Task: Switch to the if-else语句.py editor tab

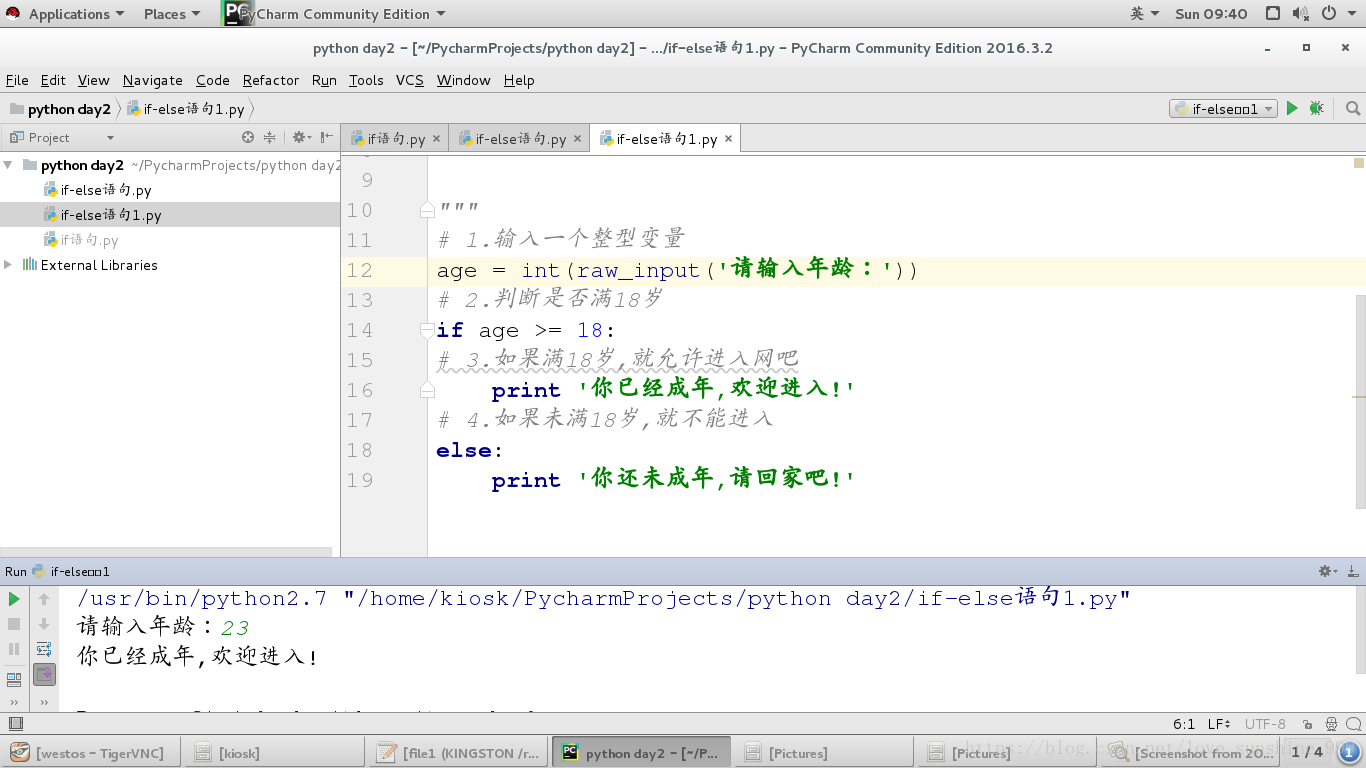Action: point(520,139)
